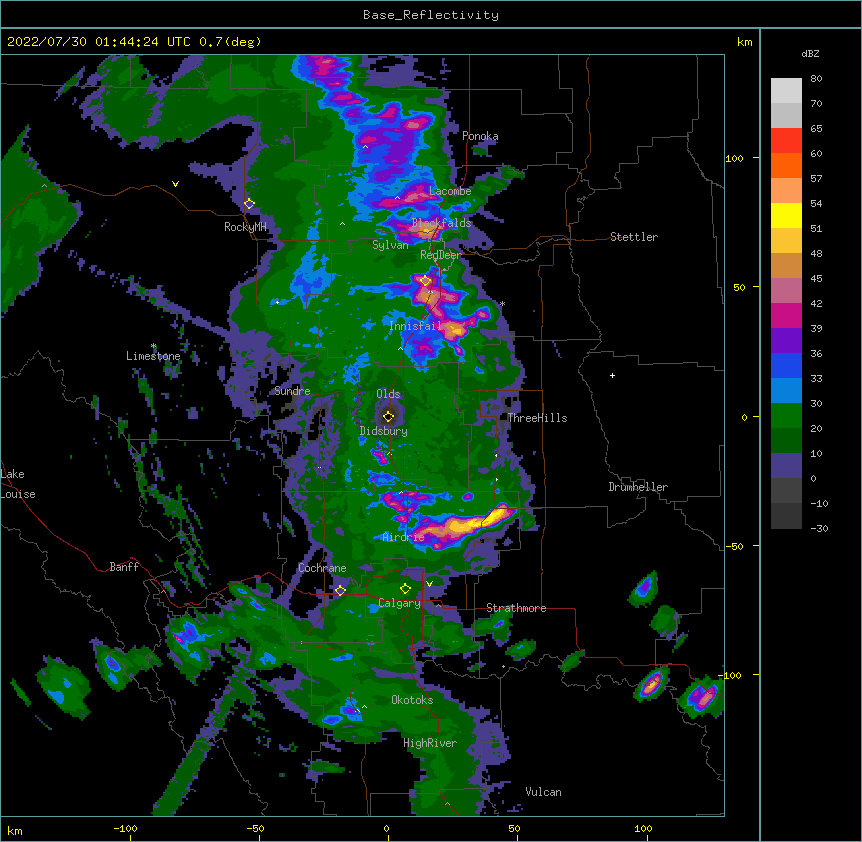Viewport: 862px width, 842px height.
Task: Click the yellow diamond marker below the RedDeer label
Action: pos(426,281)
